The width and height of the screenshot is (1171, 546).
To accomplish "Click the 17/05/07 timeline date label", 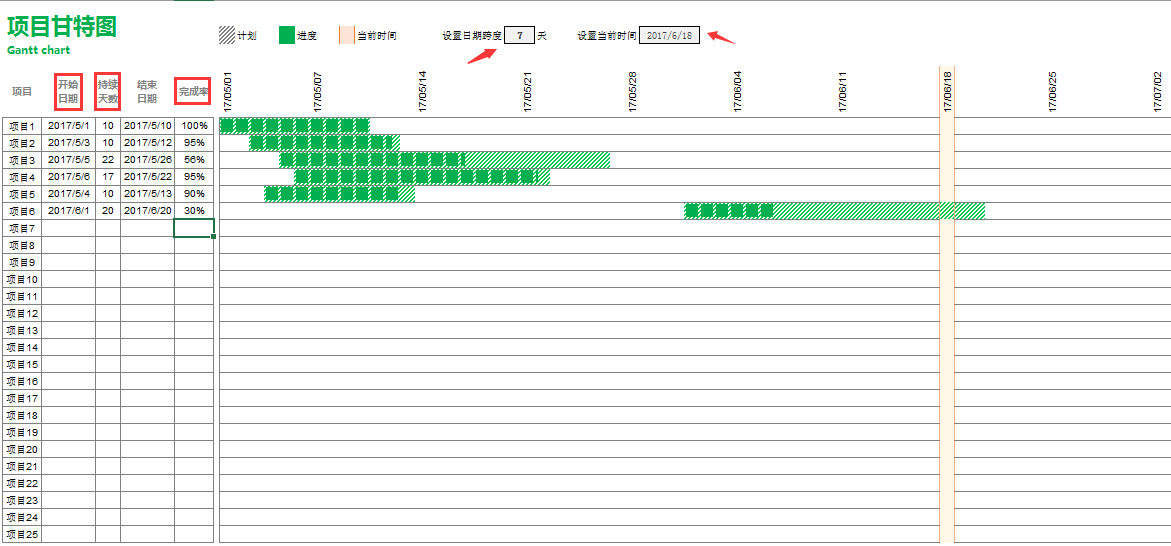I will (317, 93).
